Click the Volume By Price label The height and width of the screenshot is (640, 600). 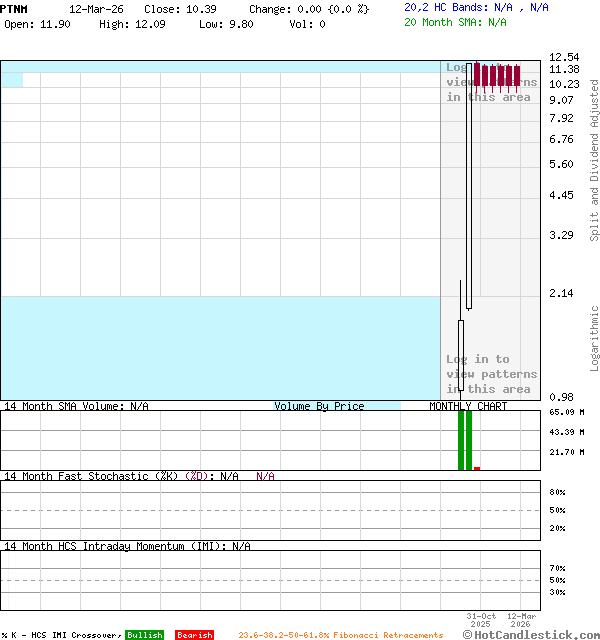(x=319, y=406)
